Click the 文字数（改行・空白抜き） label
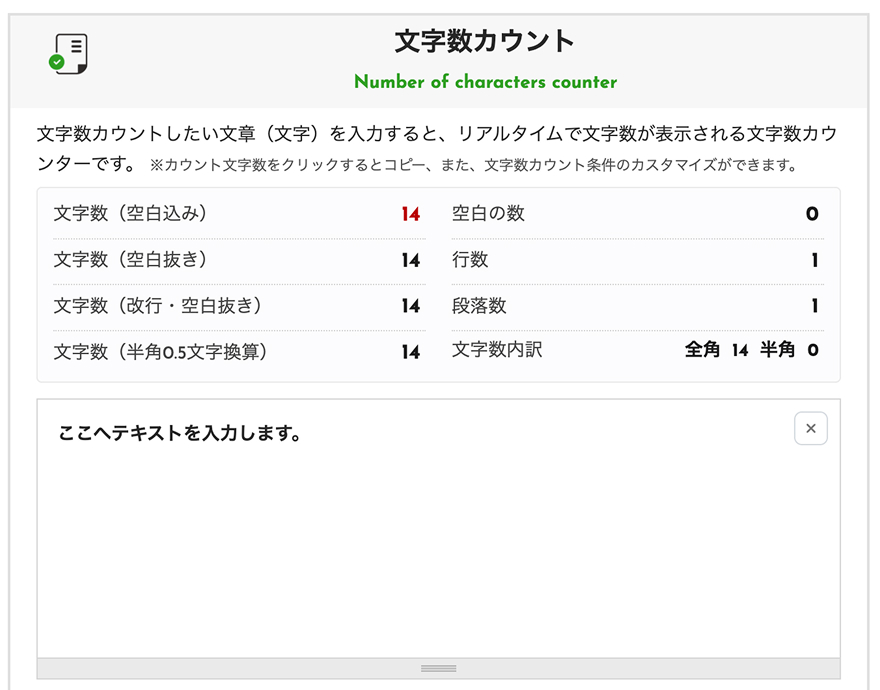This screenshot has width=880, height=690. [x=158, y=305]
